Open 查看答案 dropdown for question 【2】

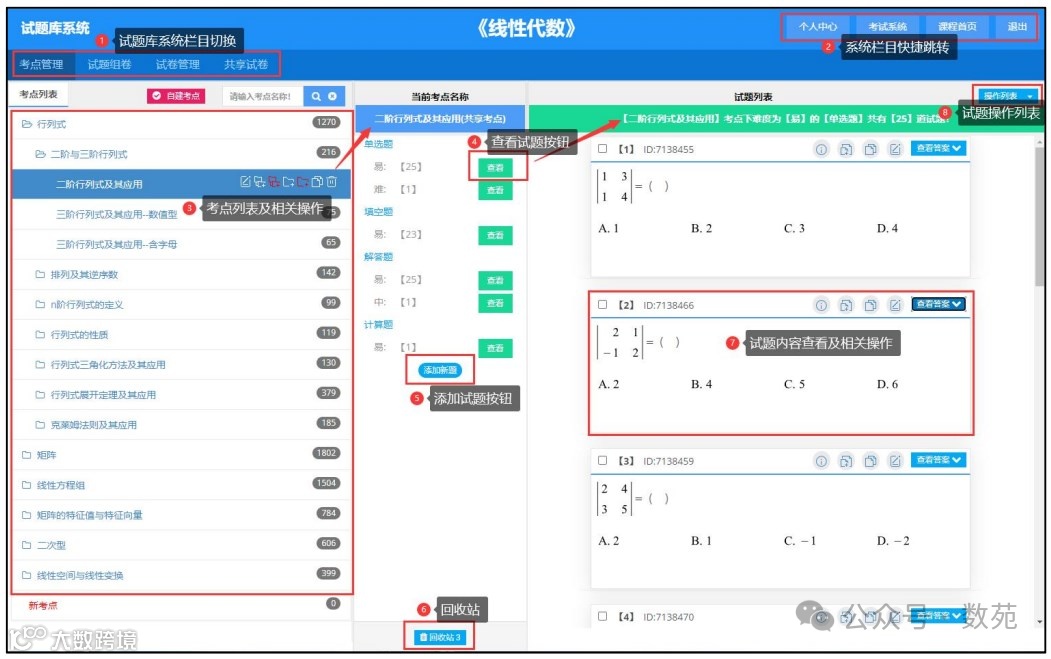coord(938,304)
